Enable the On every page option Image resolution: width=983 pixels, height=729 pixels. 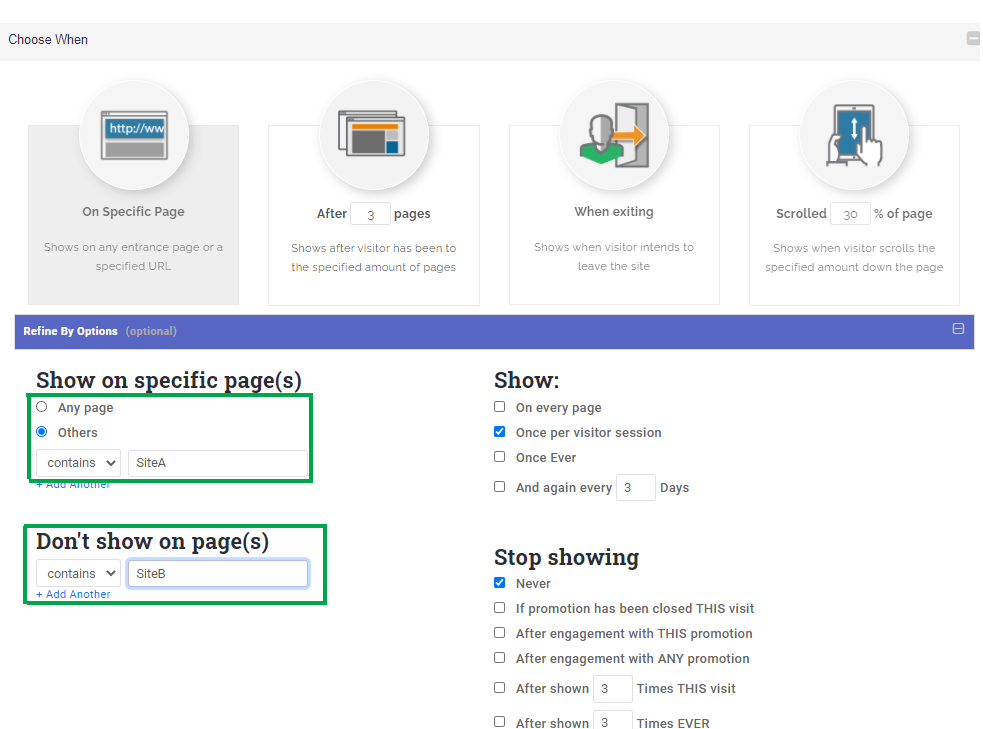tap(499, 406)
